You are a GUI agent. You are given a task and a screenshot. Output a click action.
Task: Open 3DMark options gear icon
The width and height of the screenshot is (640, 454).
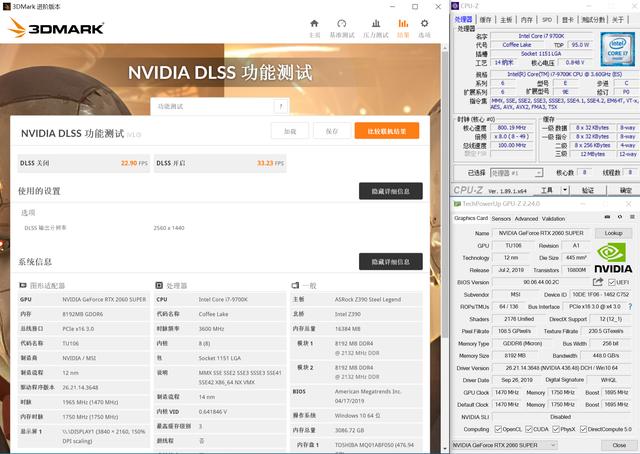424,23
